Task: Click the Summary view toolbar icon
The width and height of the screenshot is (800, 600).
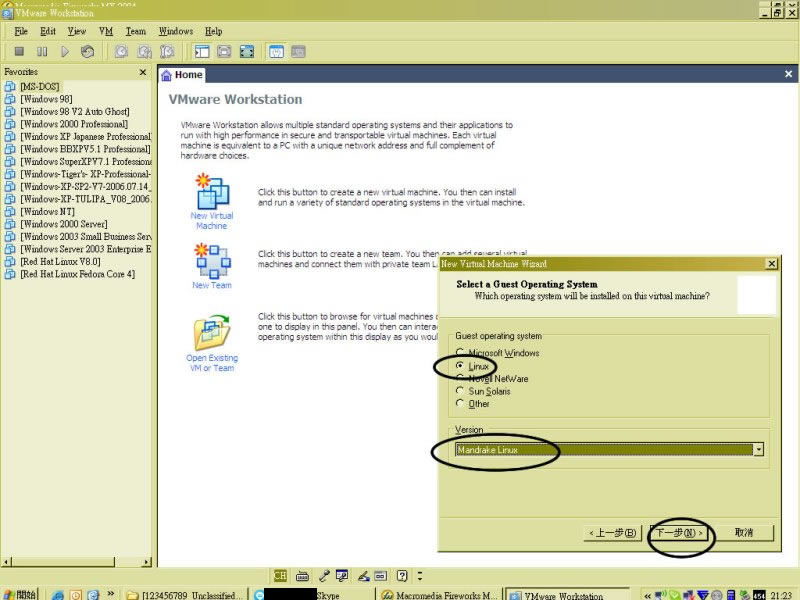Action: point(276,52)
